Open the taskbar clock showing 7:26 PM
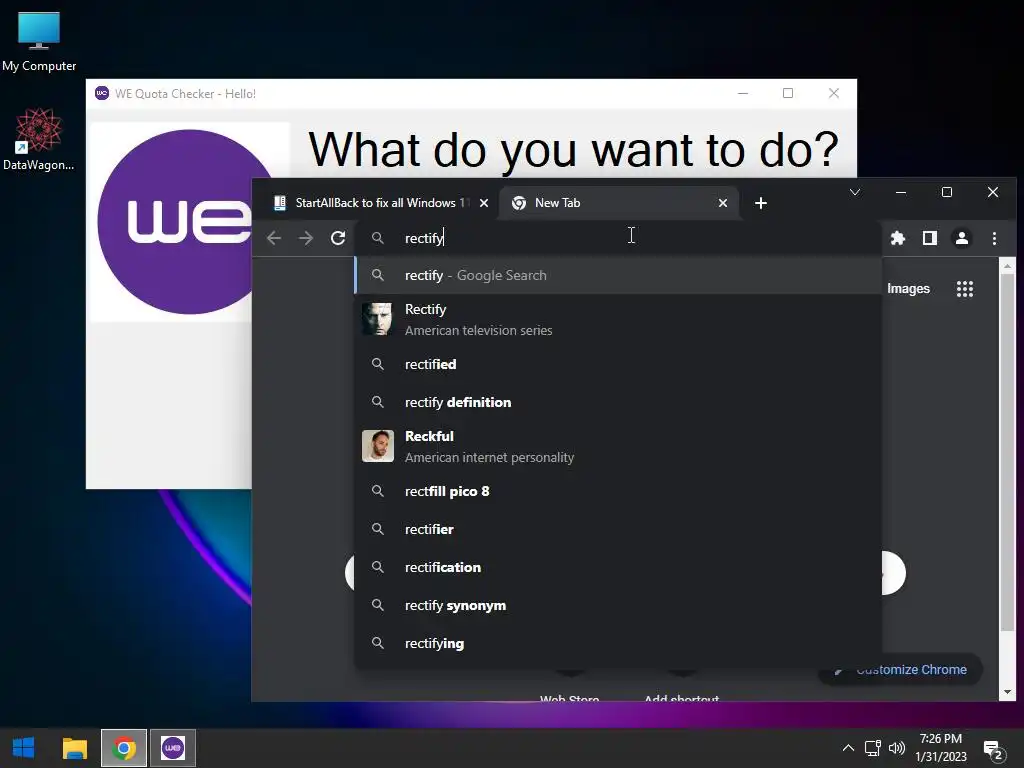The image size is (1024, 768). 940,748
